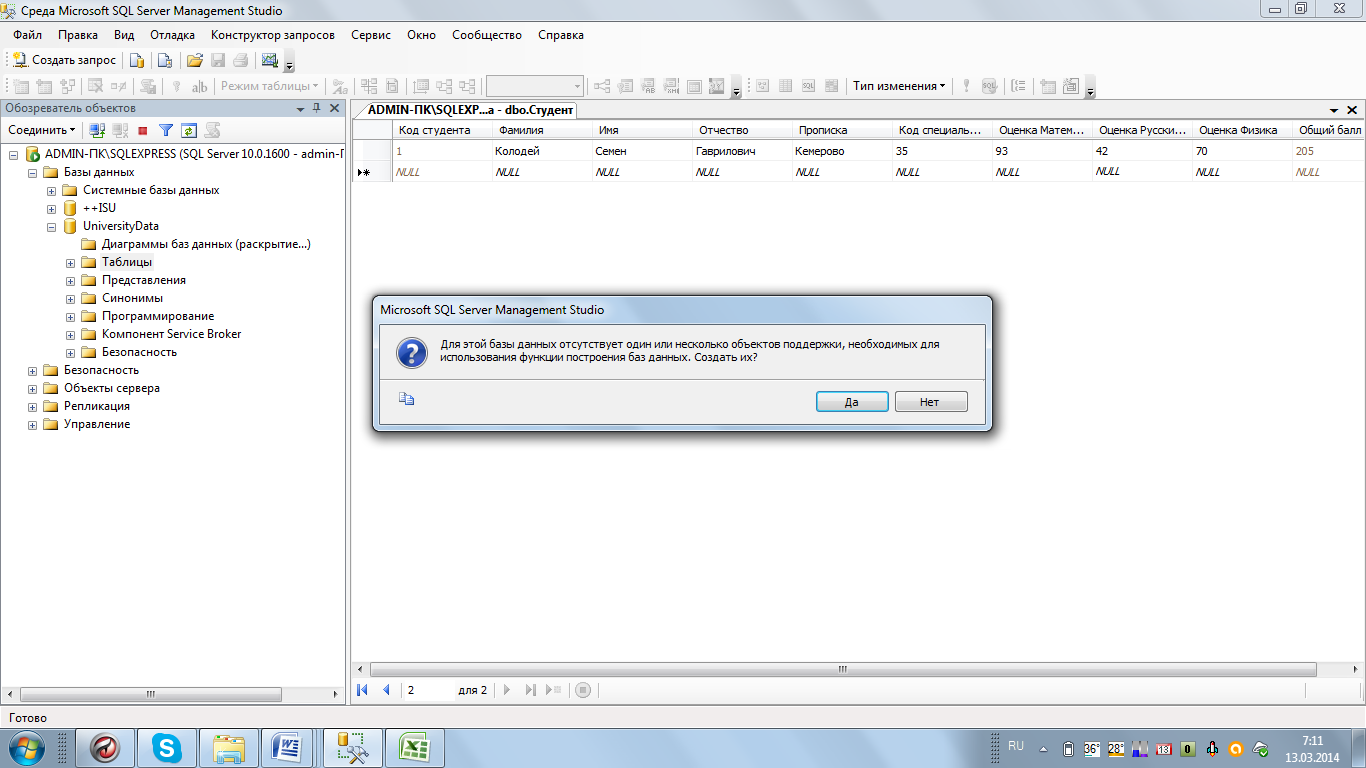1366x768 pixels.
Task: Open the active documents list dropdown arrow
Action: click(1334, 110)
